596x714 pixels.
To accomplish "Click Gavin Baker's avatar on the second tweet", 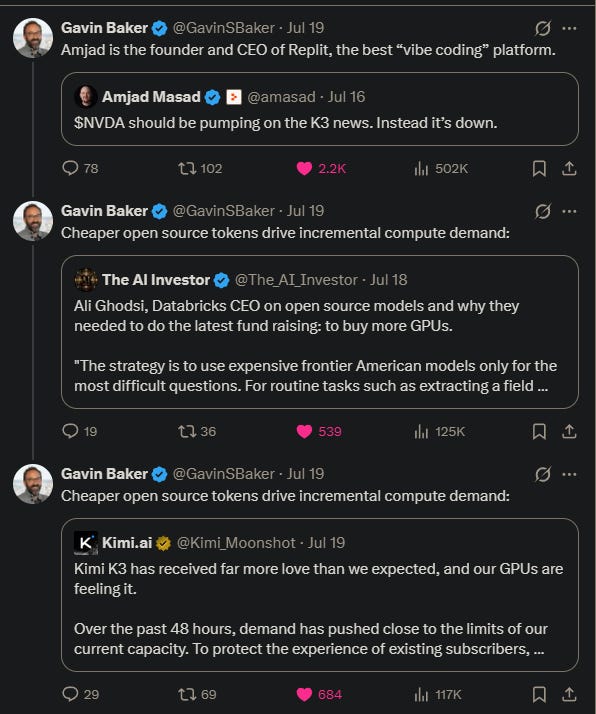I will point(33,221).
